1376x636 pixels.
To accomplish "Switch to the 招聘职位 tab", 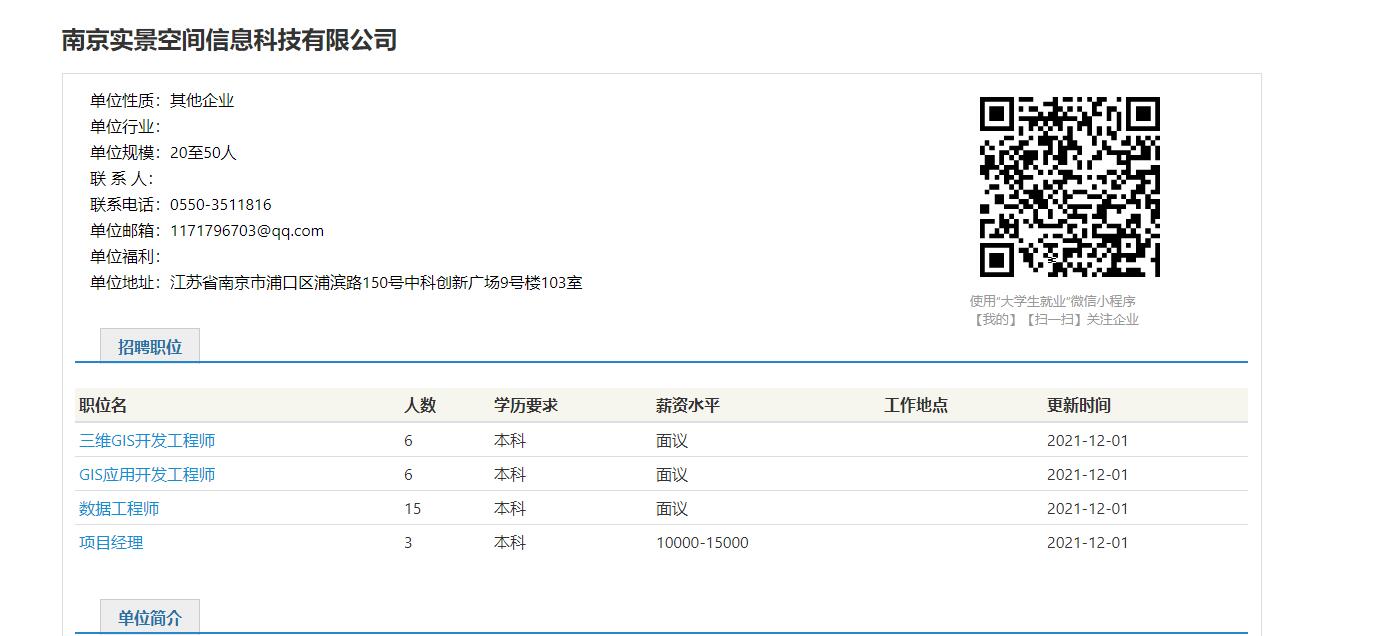I will tap(150, 347).
